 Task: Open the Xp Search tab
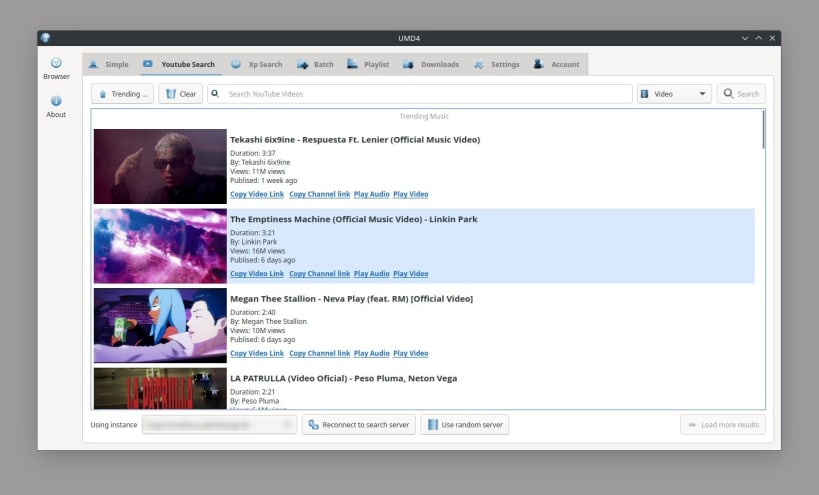[257, 64]
